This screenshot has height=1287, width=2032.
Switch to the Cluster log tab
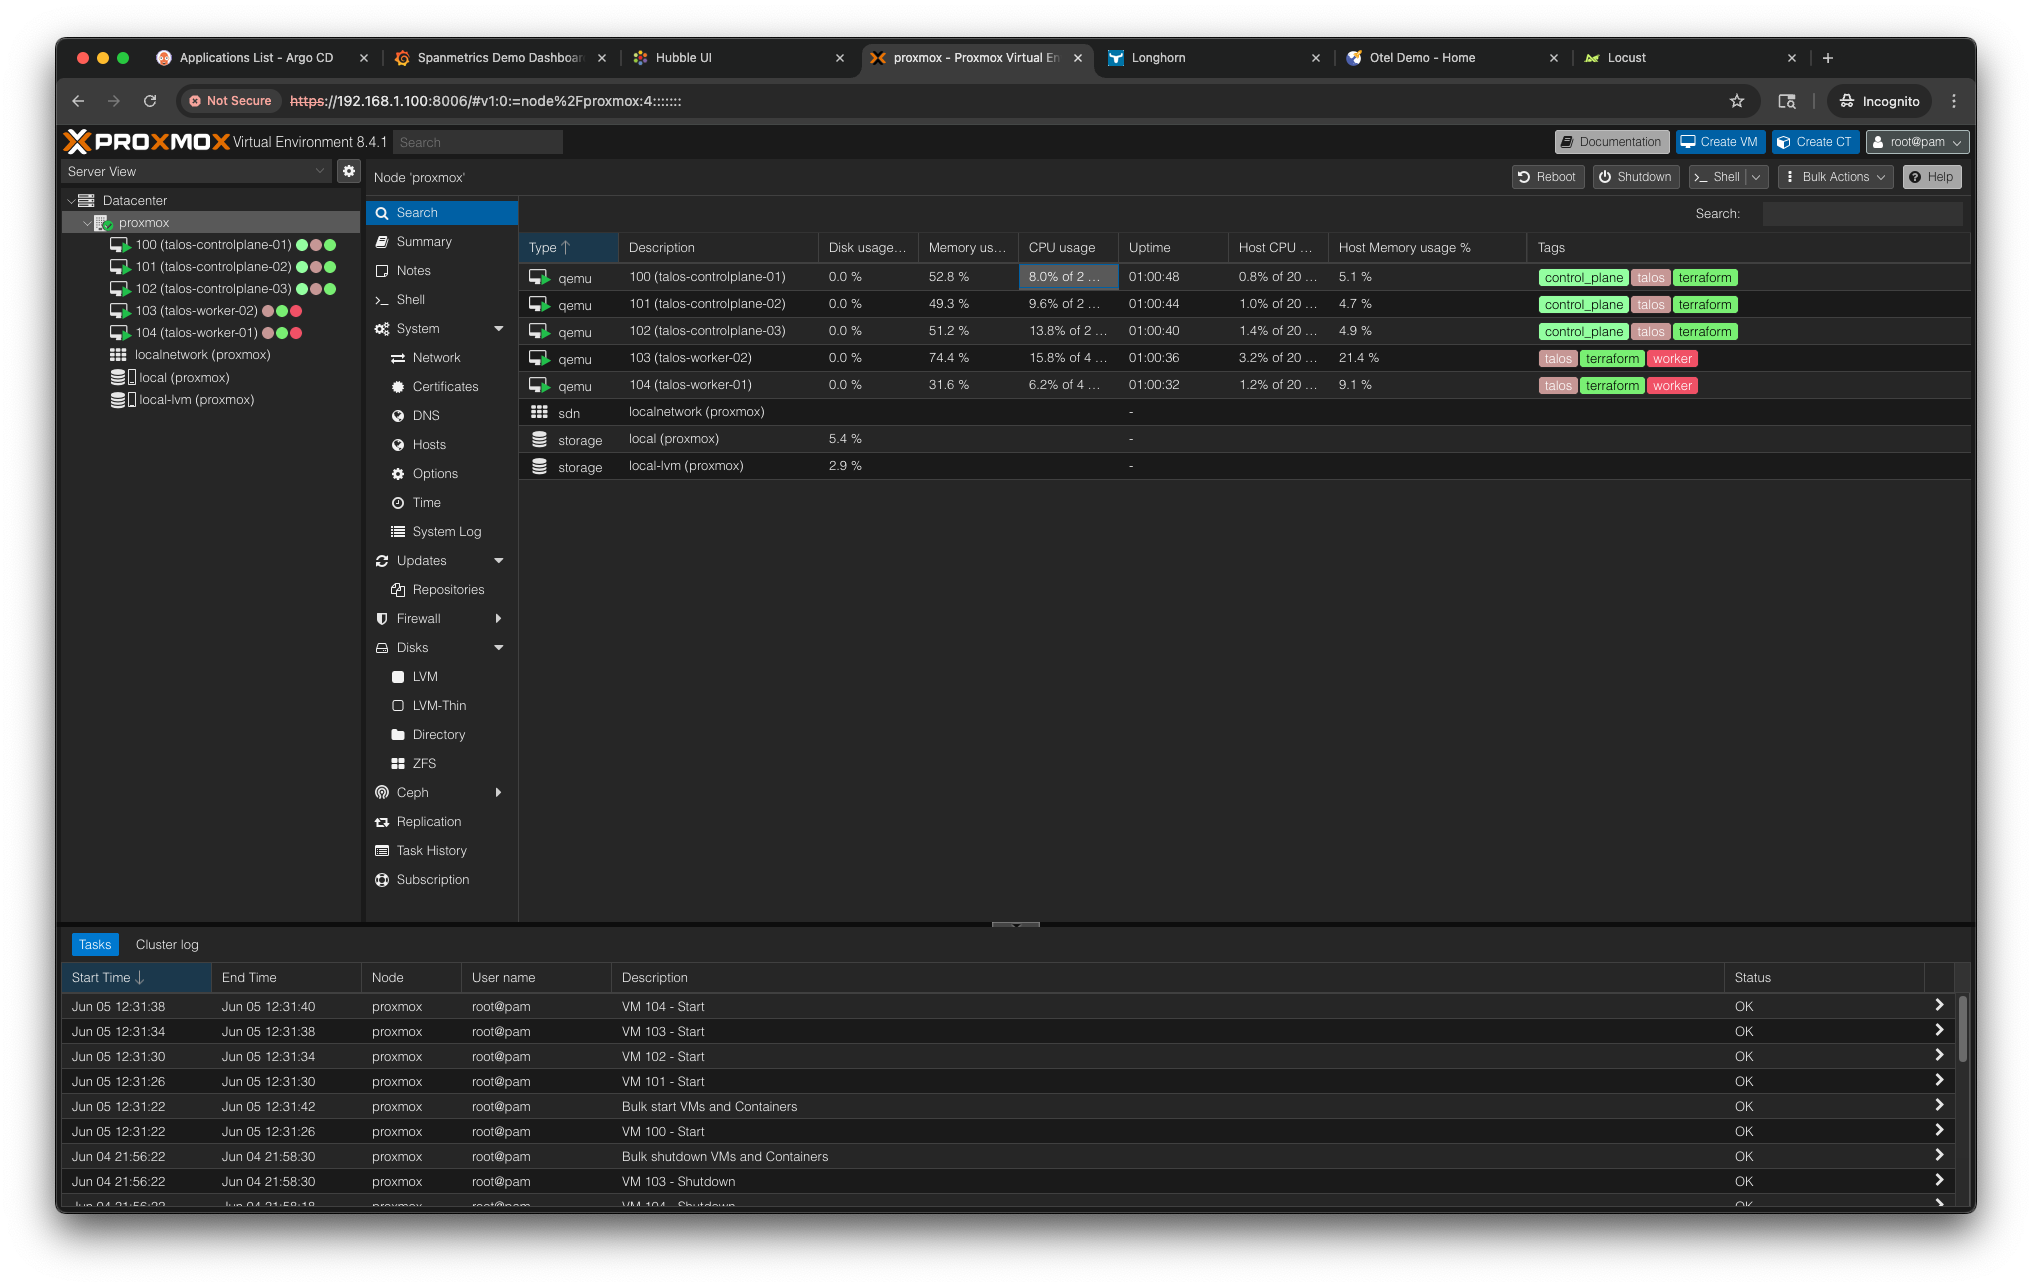tap(167, 945)
